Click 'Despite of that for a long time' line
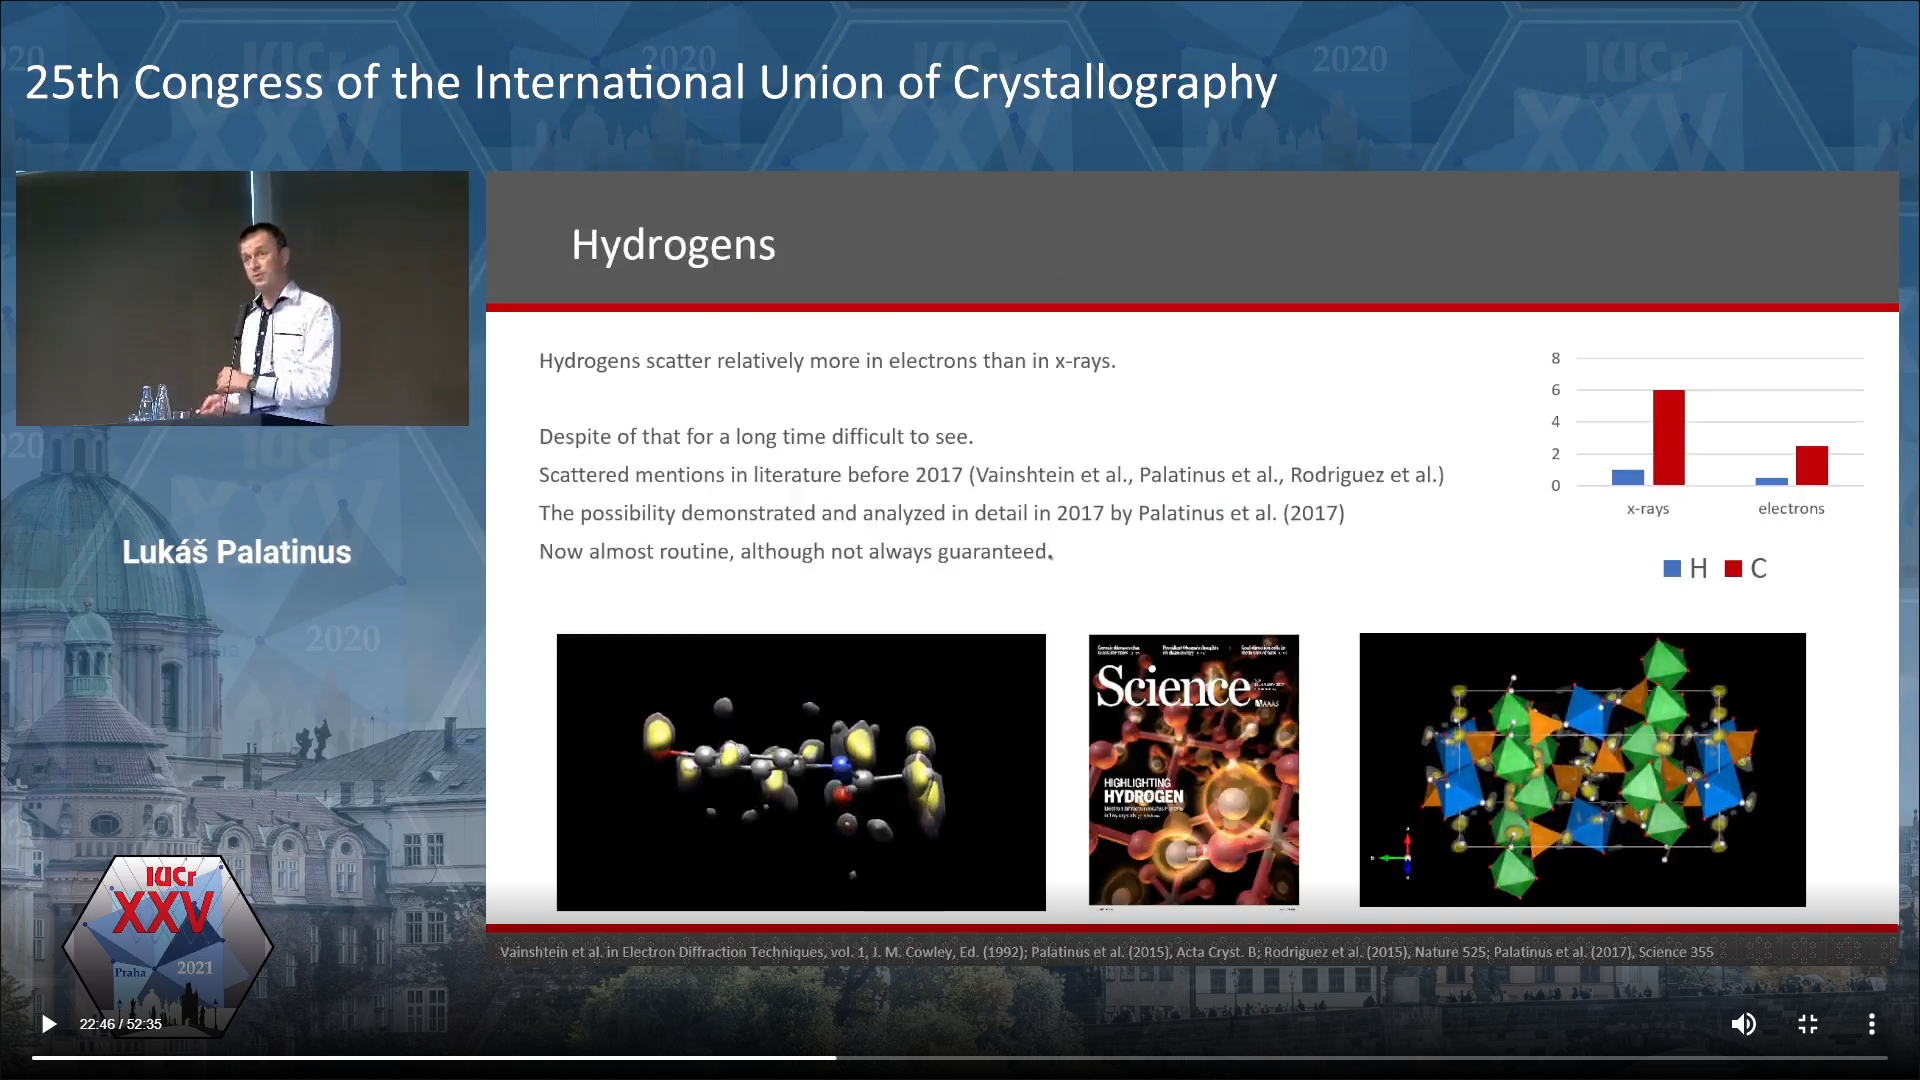The height and width of the screenshot is (1080, 1920). tap(756, 437)
